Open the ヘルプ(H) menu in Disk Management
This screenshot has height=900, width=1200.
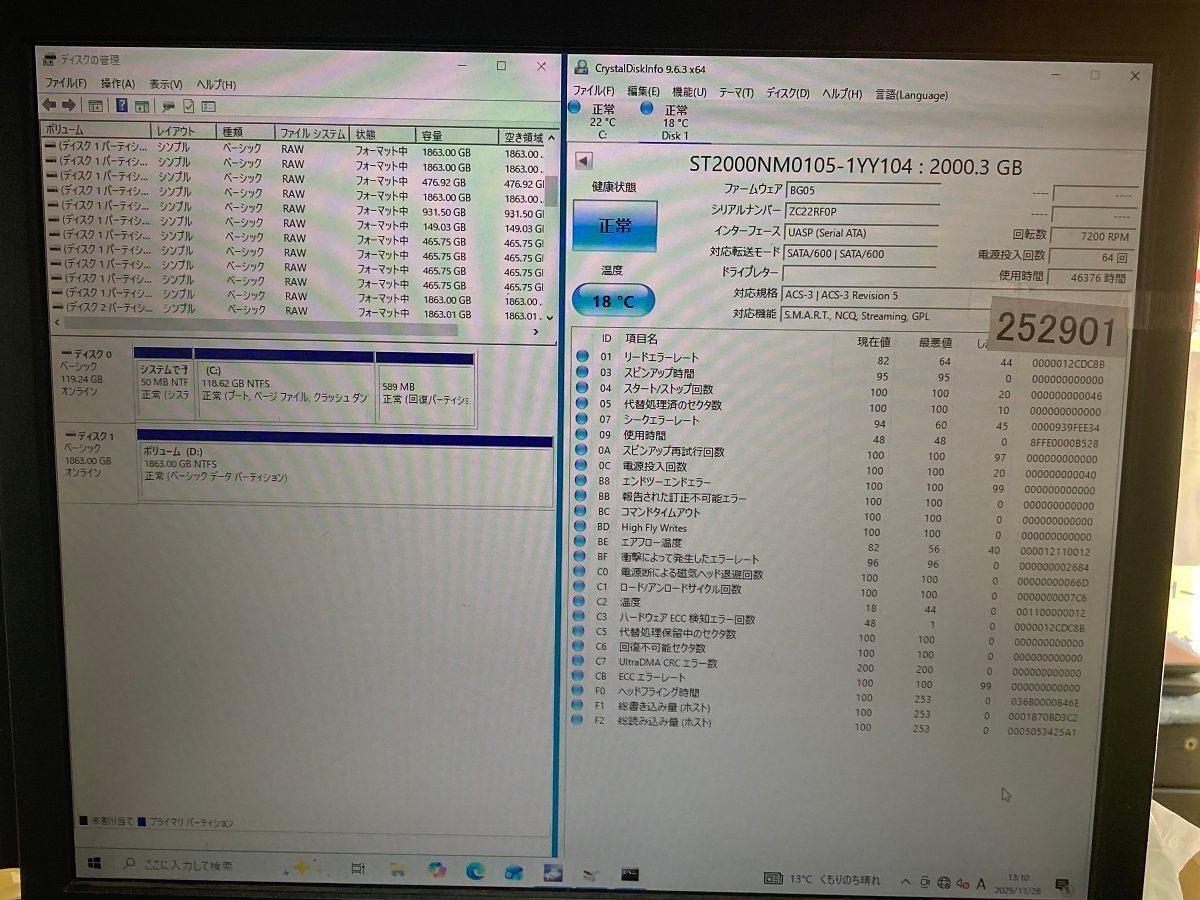coord(216,85)
